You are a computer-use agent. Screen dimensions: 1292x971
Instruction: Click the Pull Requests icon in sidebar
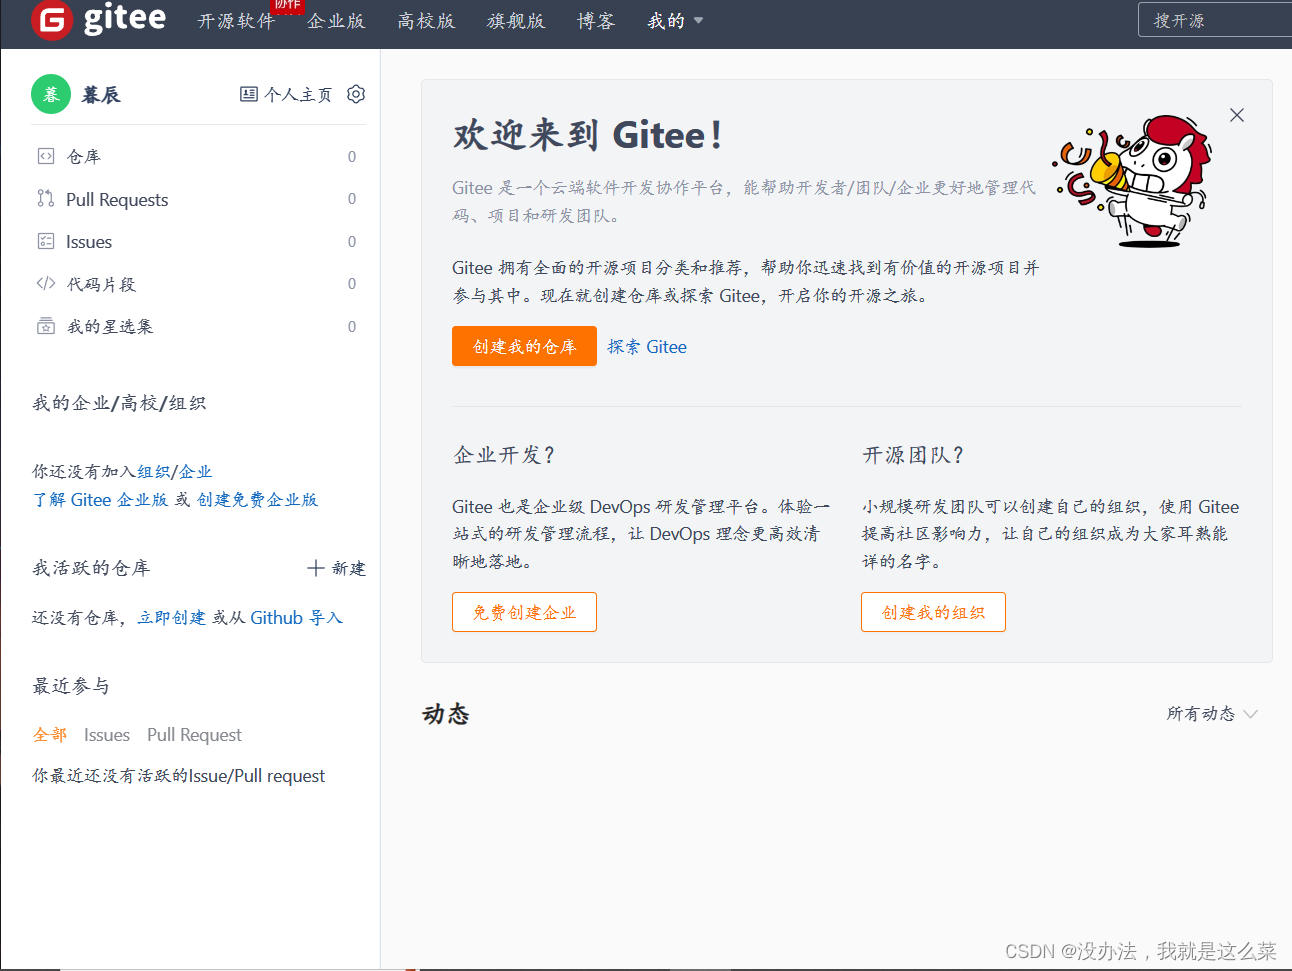[46, 198]
